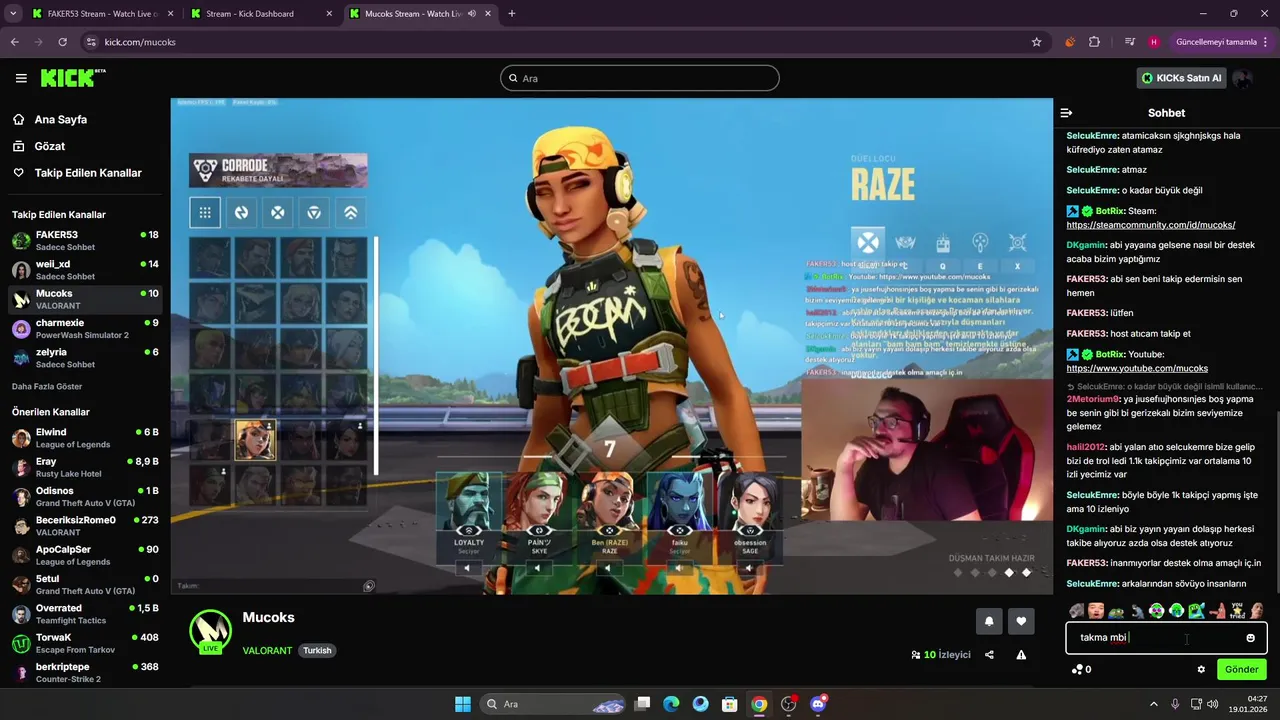Open Microsoft Store from taskbar
1280x720 pixels.
click(730, 704)
